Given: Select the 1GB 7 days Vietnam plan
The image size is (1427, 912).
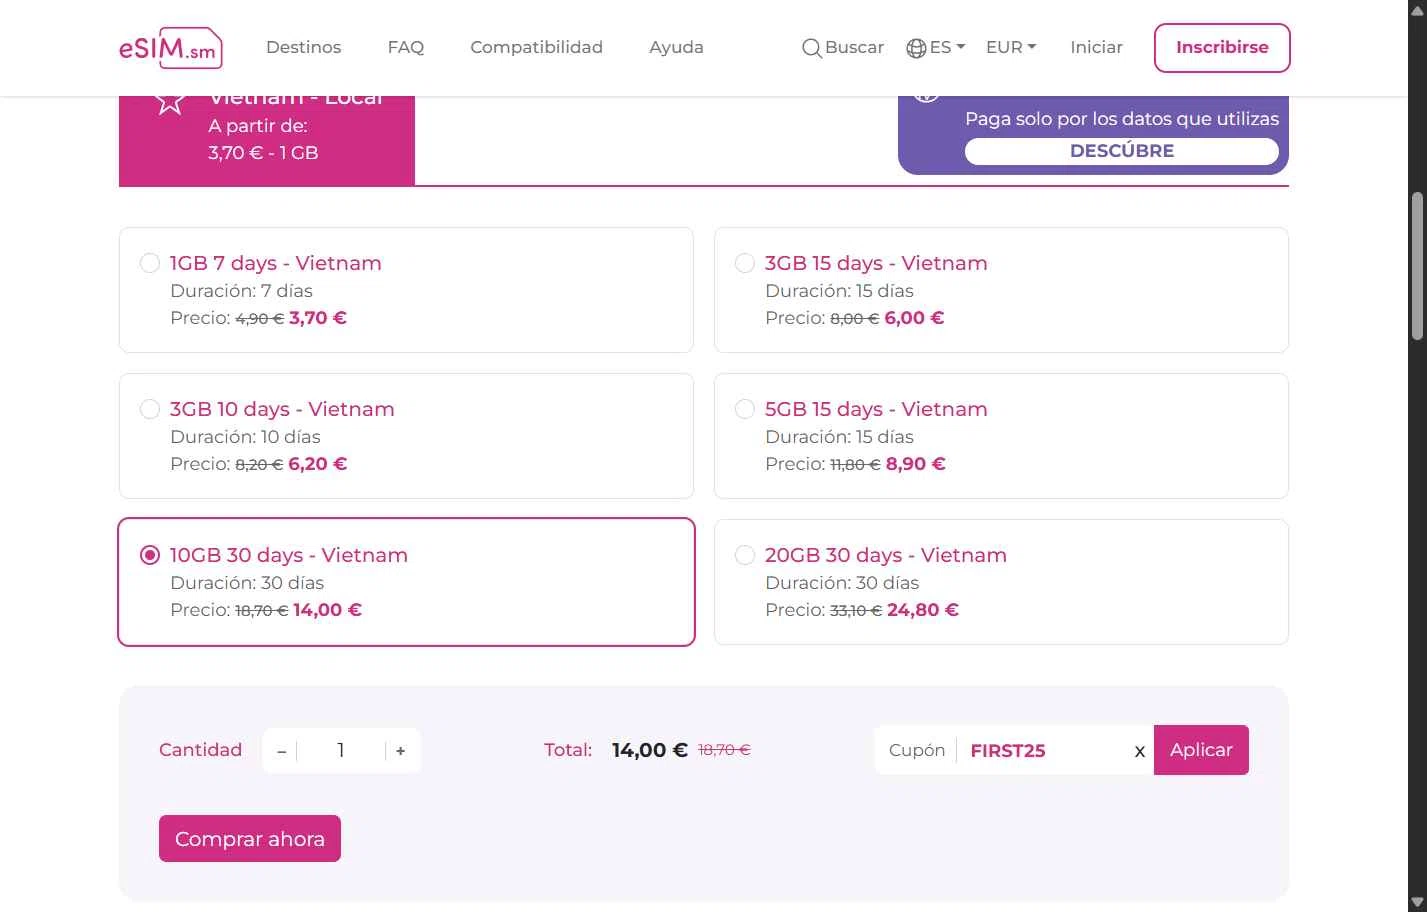Looking at the screenshot, I should [406, 290].
